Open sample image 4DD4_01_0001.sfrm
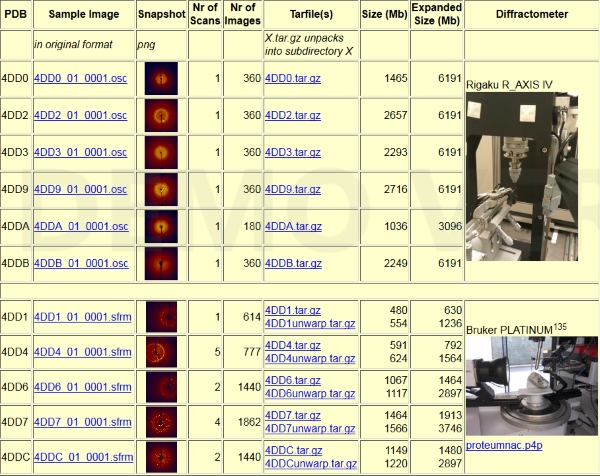 tap(83, 352)
